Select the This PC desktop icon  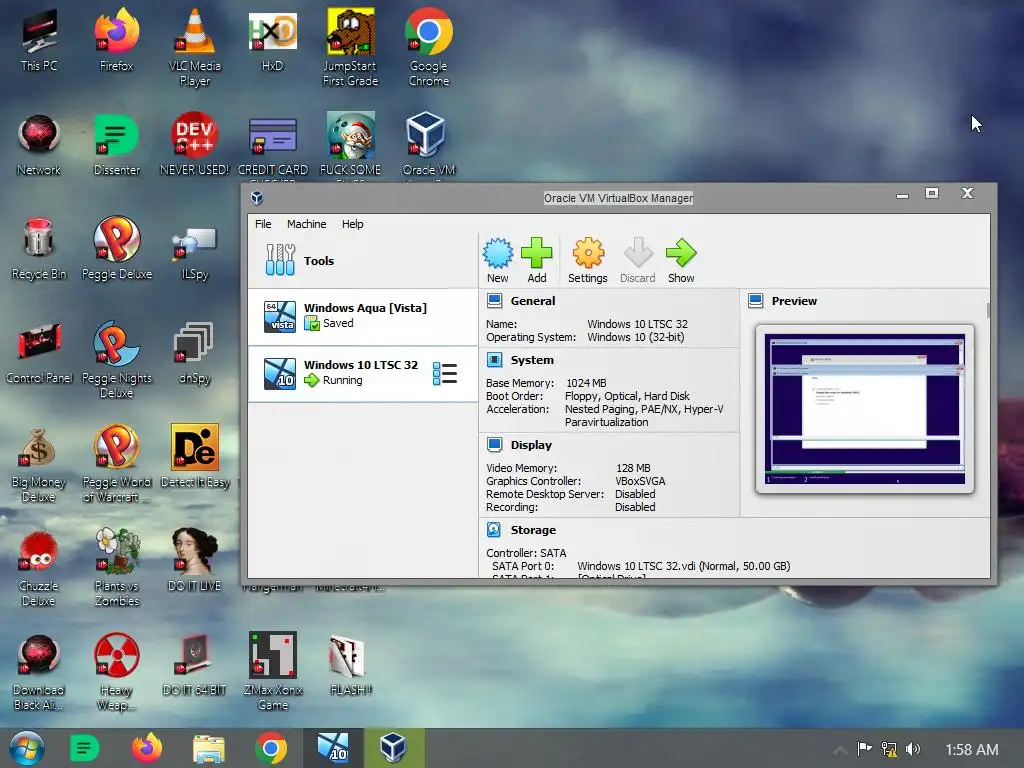(x=39, y=40)
